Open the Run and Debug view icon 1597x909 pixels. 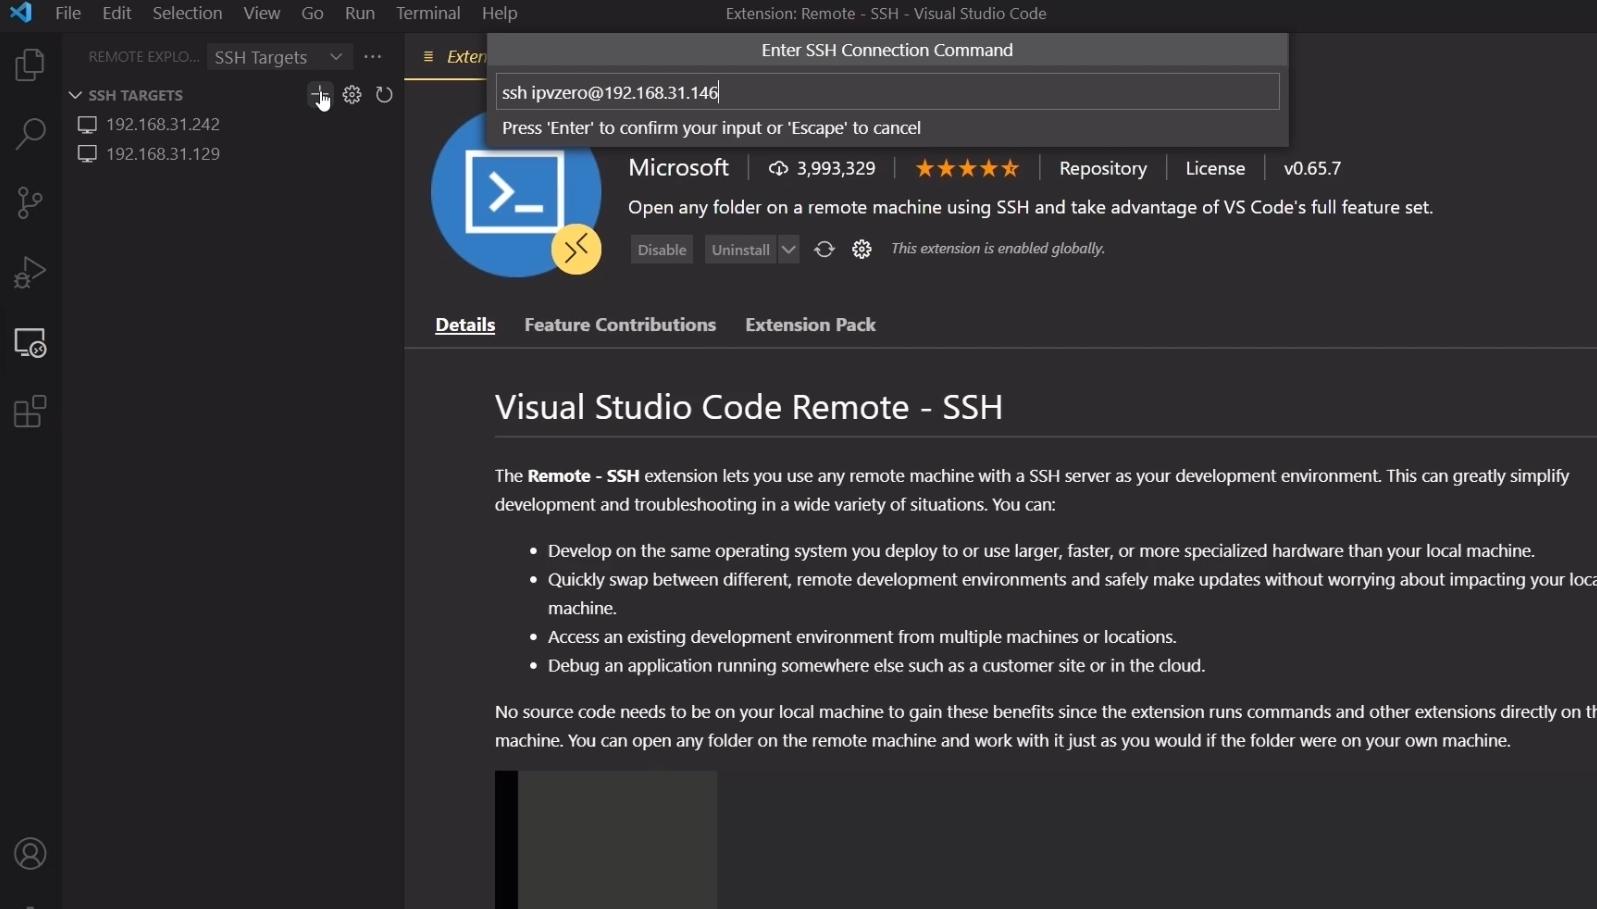click(30, 272)
